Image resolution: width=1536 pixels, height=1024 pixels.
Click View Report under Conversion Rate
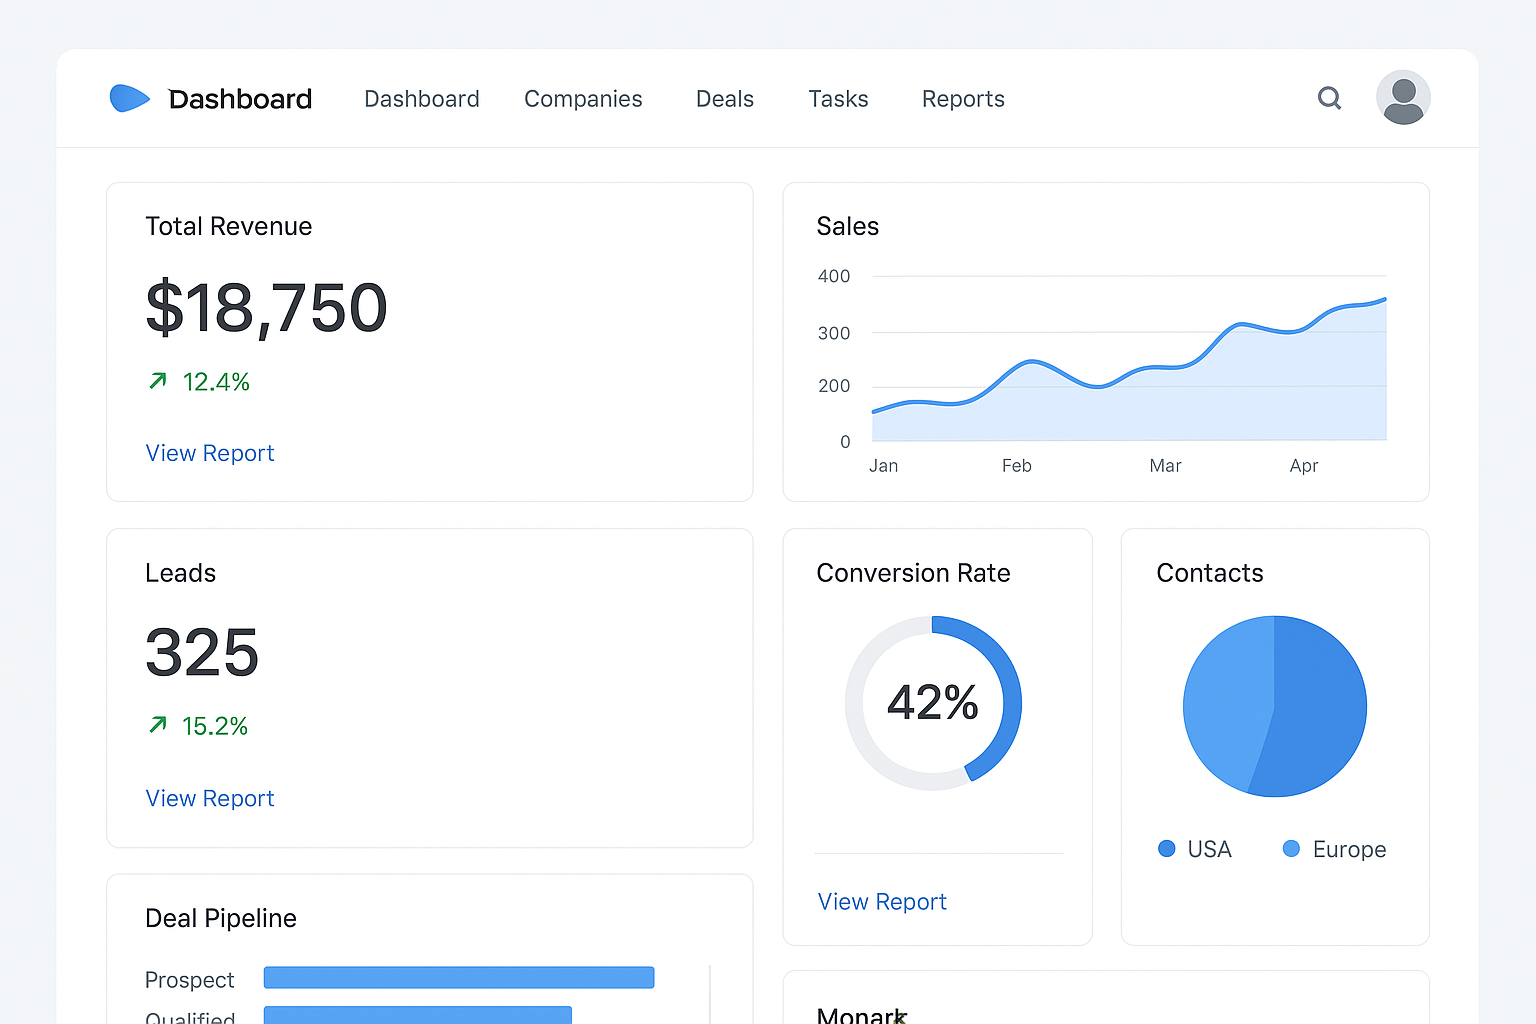881,901
